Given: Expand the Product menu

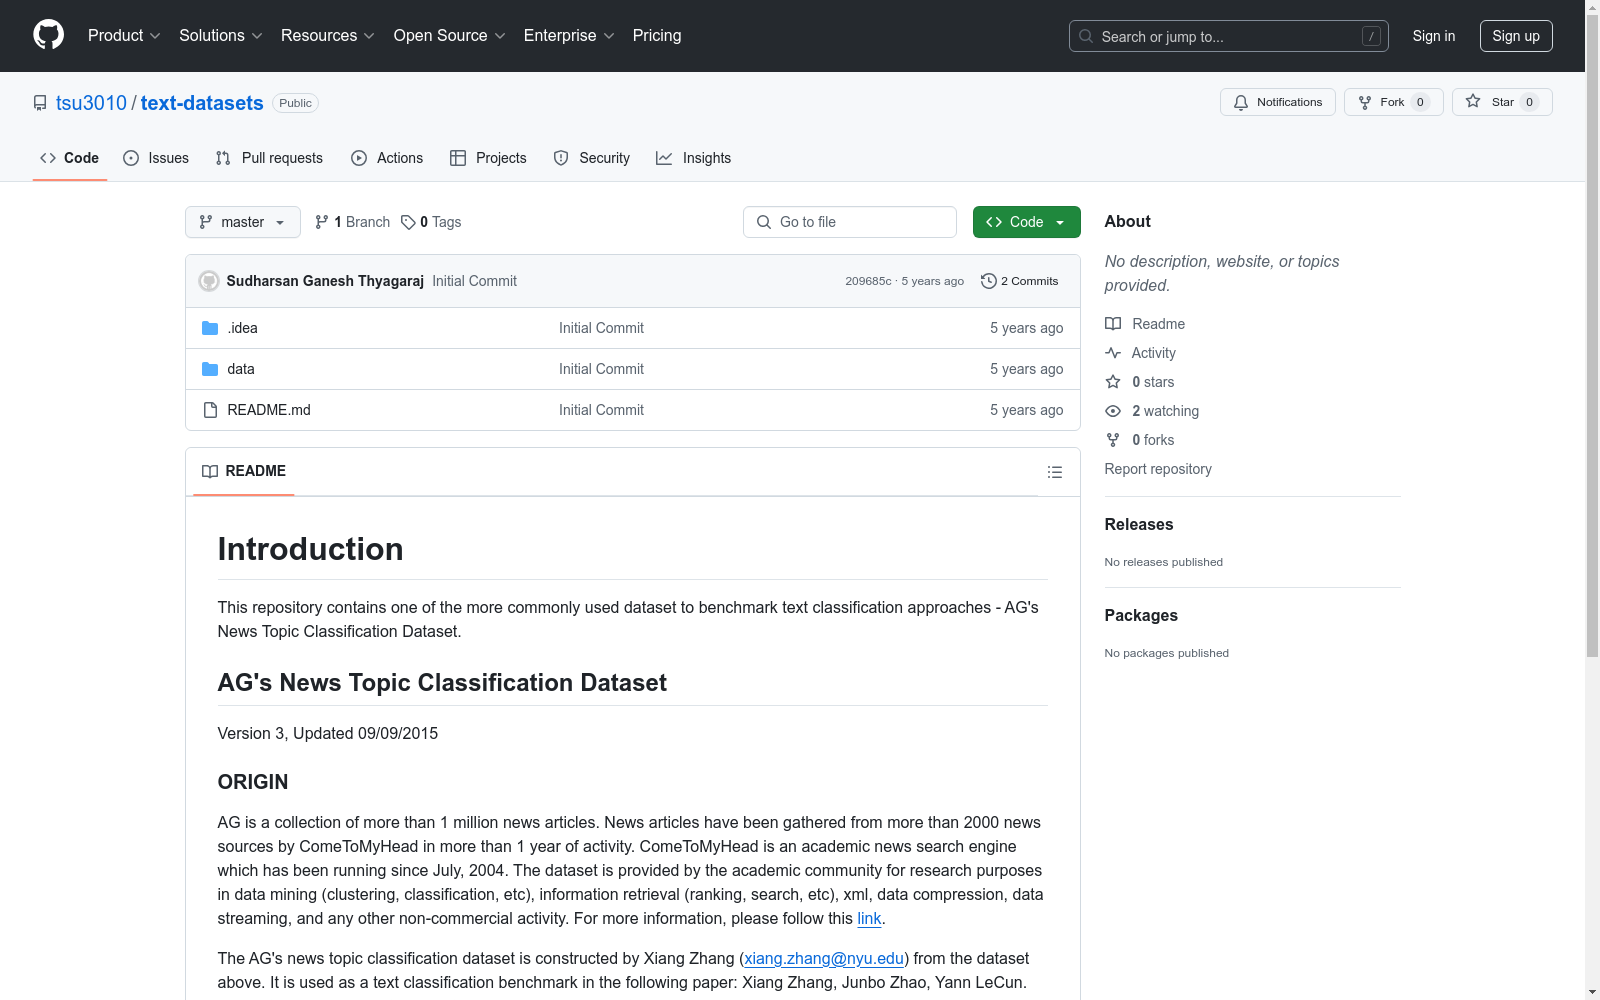Looking at the screenshot, I should 124,36.
